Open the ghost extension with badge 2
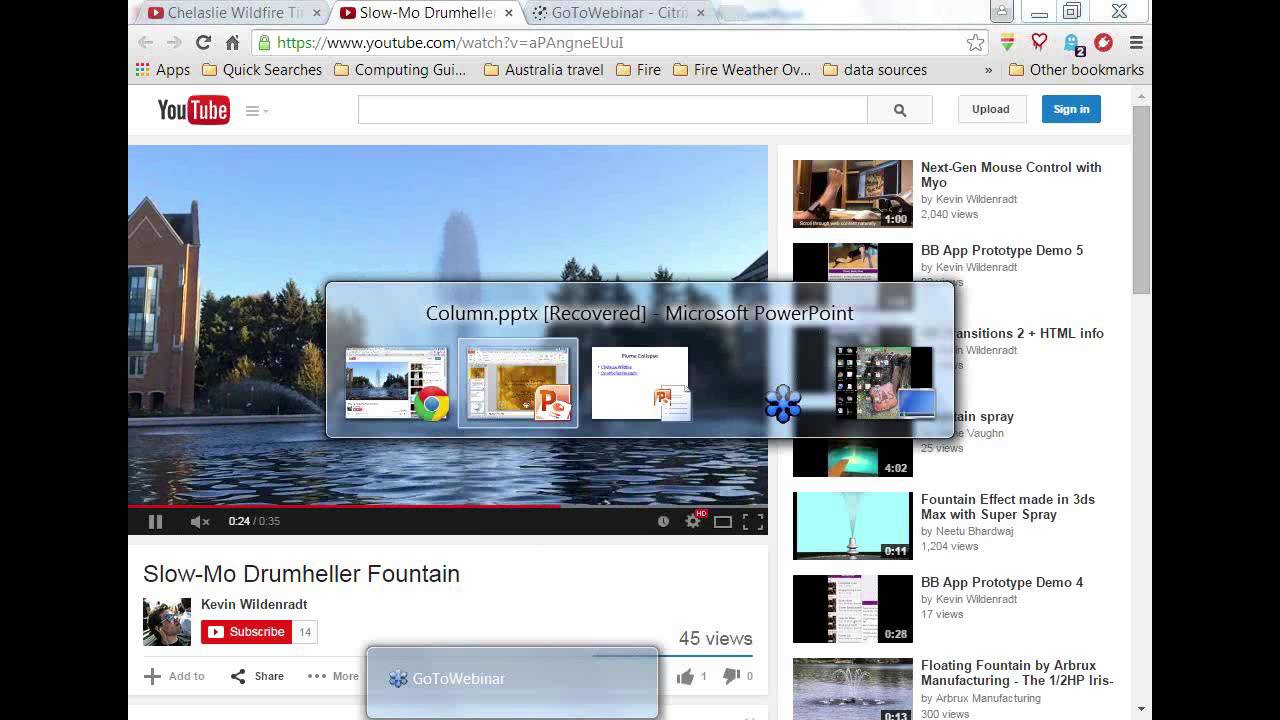The width and height of the screenshot is (1280, 720). point(1073,43)
